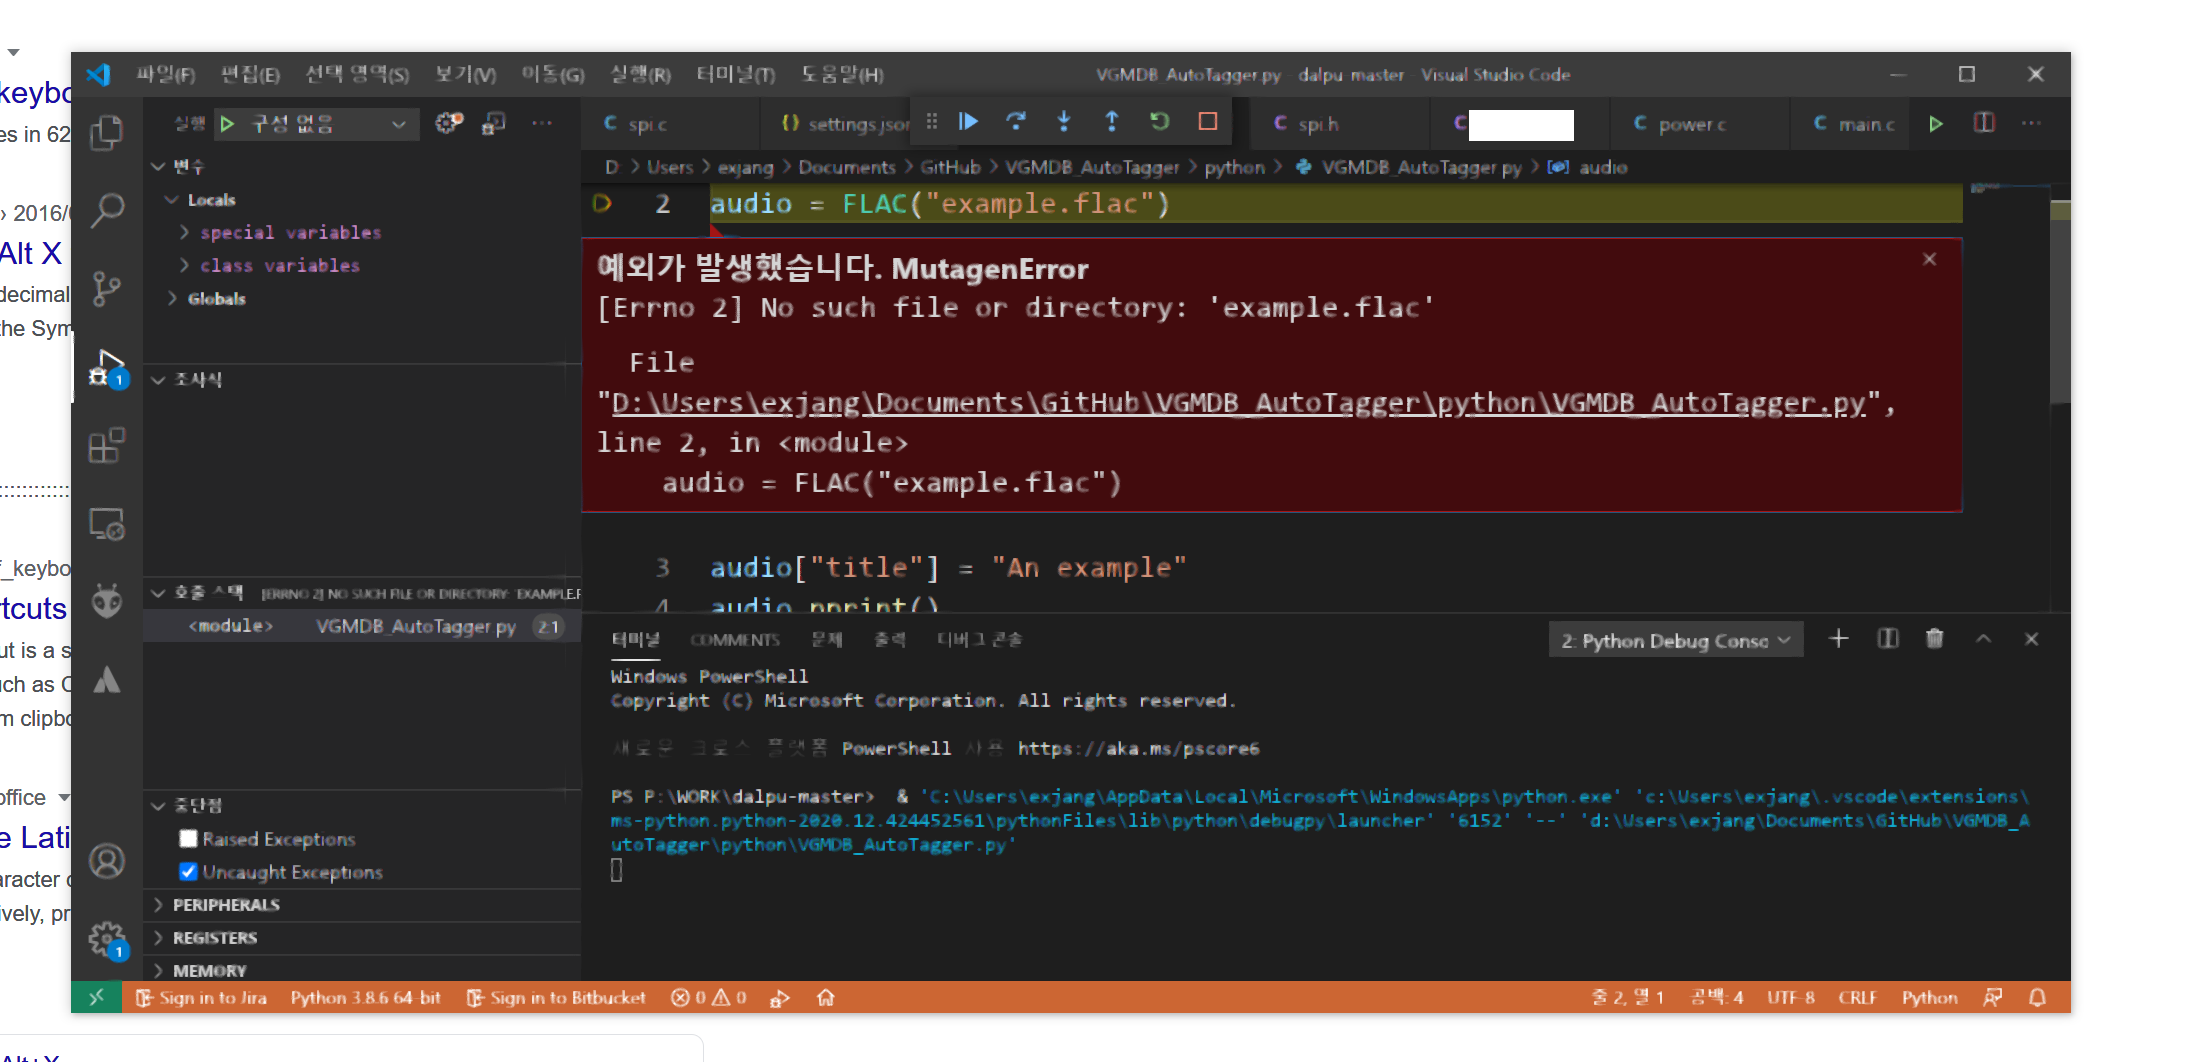Viewport: 2196px width, 1062px height.
Task: Open more editor actions ellipsis
Action: pyautogui.click(x=2031, y=123)
